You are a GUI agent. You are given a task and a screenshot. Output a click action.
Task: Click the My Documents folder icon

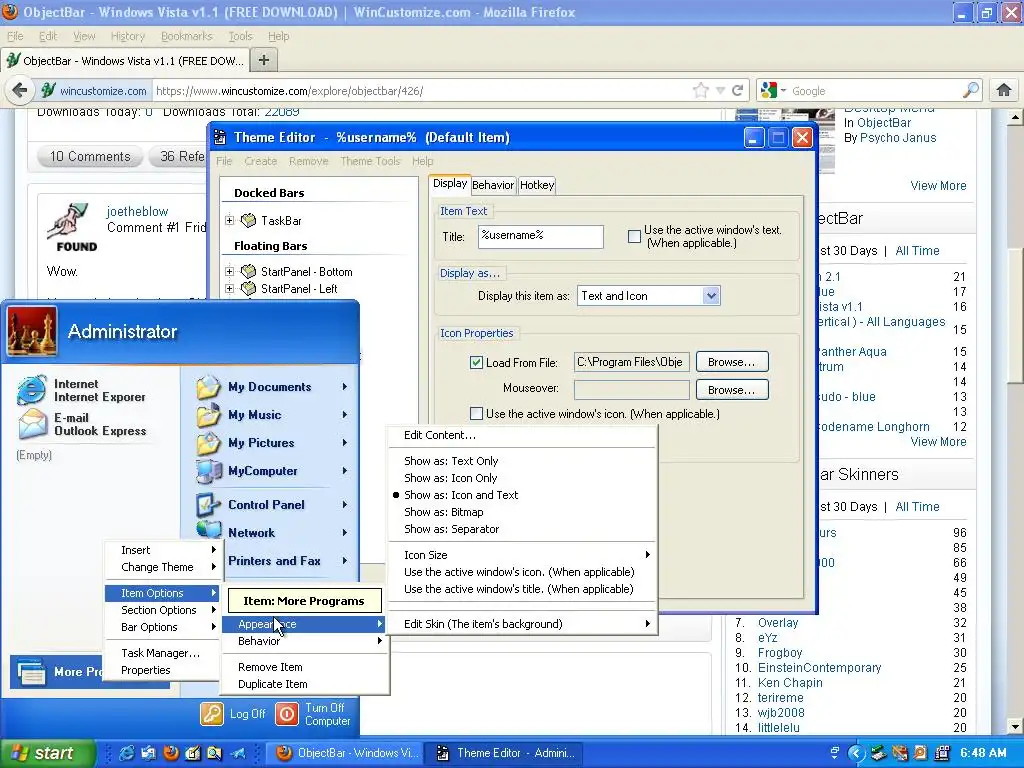(x=208, y=387)
